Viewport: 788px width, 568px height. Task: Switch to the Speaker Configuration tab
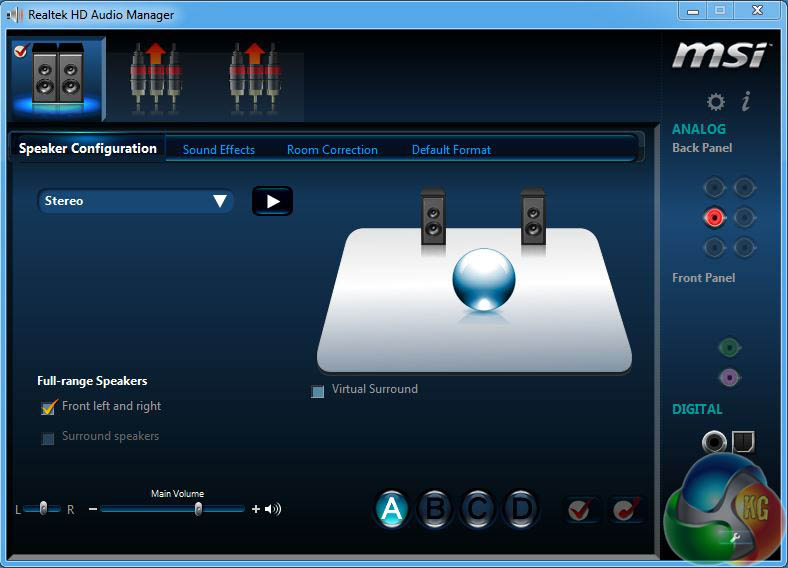[x=87, y=148]
